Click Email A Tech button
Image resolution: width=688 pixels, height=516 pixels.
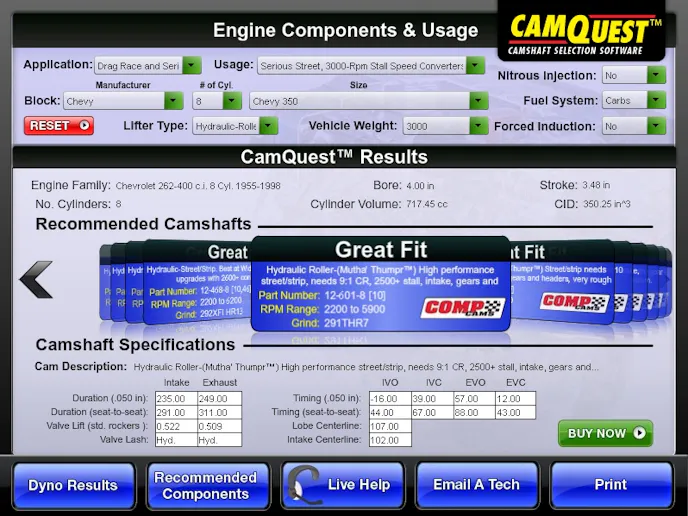click(476, 485)
